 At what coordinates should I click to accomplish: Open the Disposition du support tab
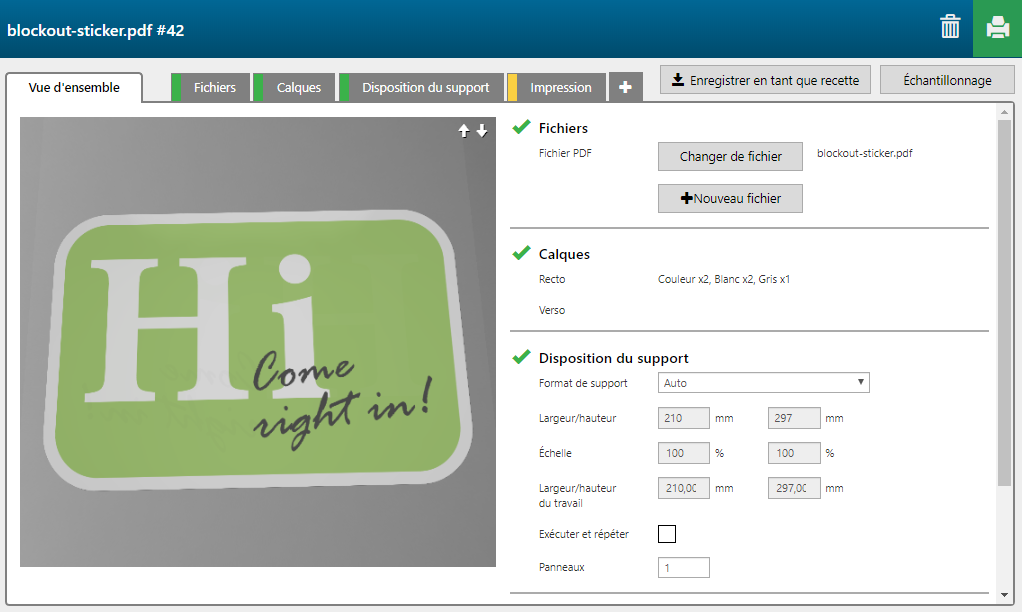(x=422, y=87)
